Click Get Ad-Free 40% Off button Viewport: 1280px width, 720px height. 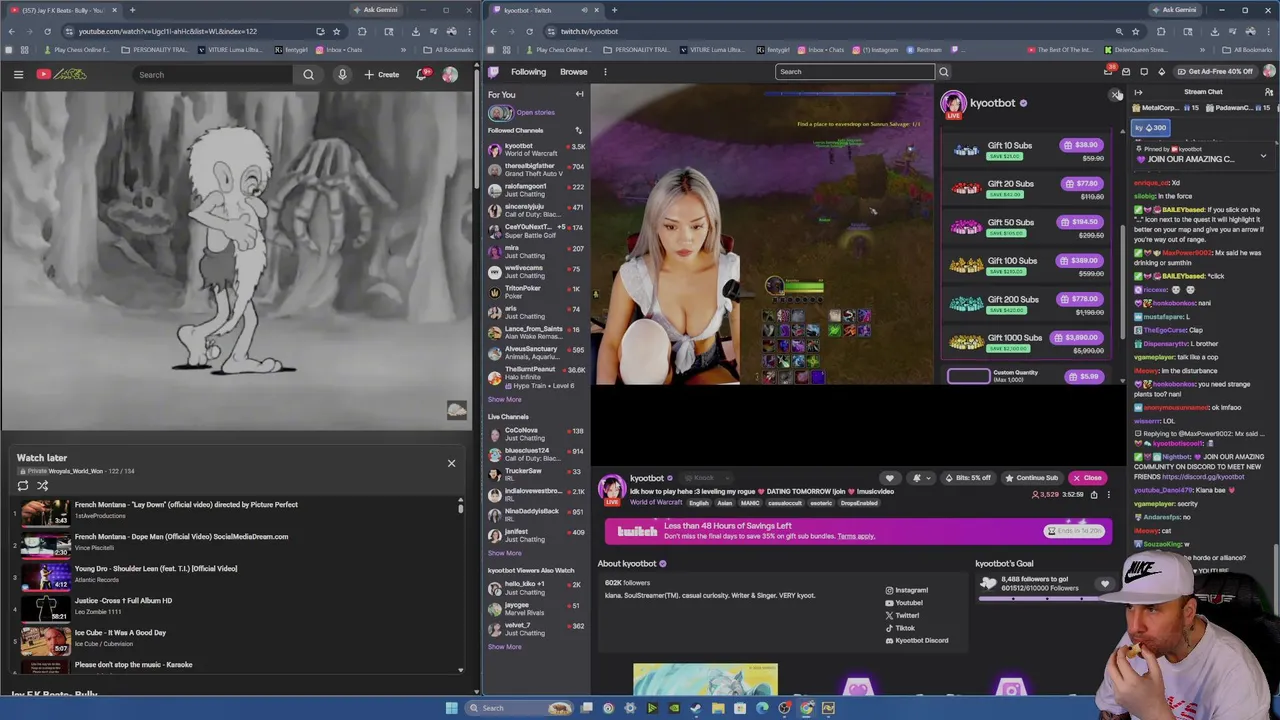coord(1214,72)
